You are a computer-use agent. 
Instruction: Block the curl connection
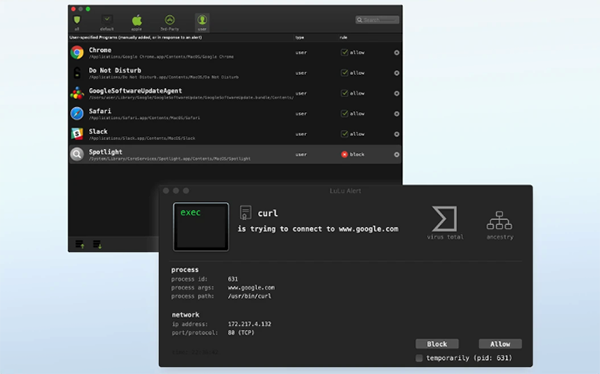(437, 344)
